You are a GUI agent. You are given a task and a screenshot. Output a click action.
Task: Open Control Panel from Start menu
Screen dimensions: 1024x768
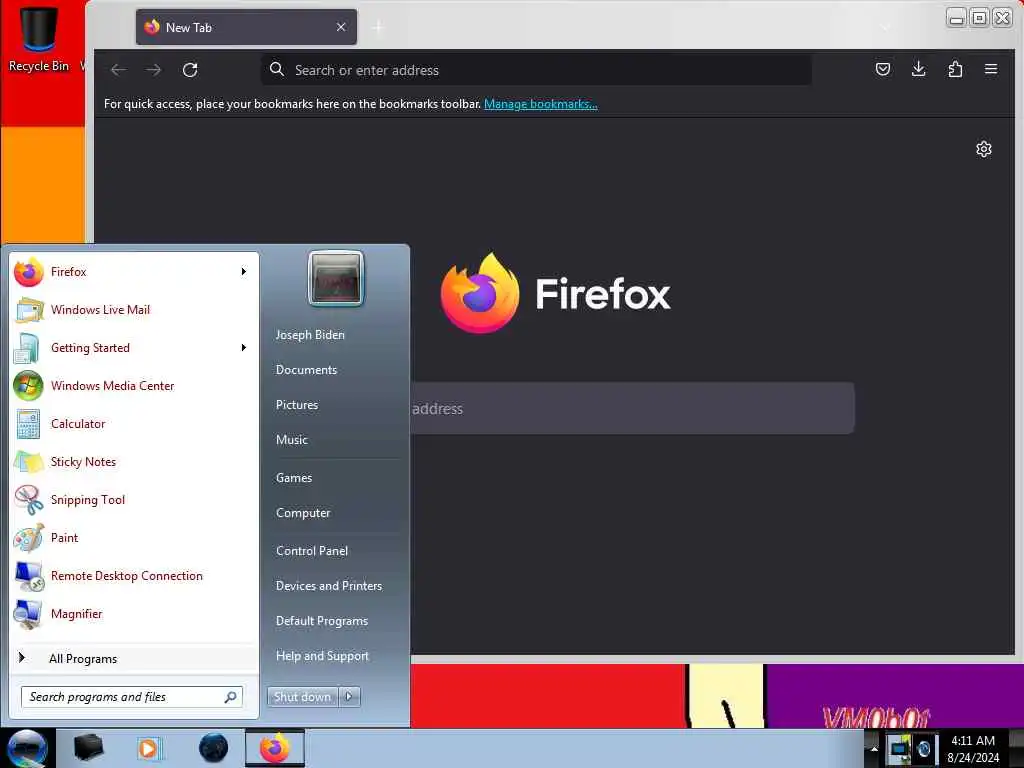pos(312,551)
